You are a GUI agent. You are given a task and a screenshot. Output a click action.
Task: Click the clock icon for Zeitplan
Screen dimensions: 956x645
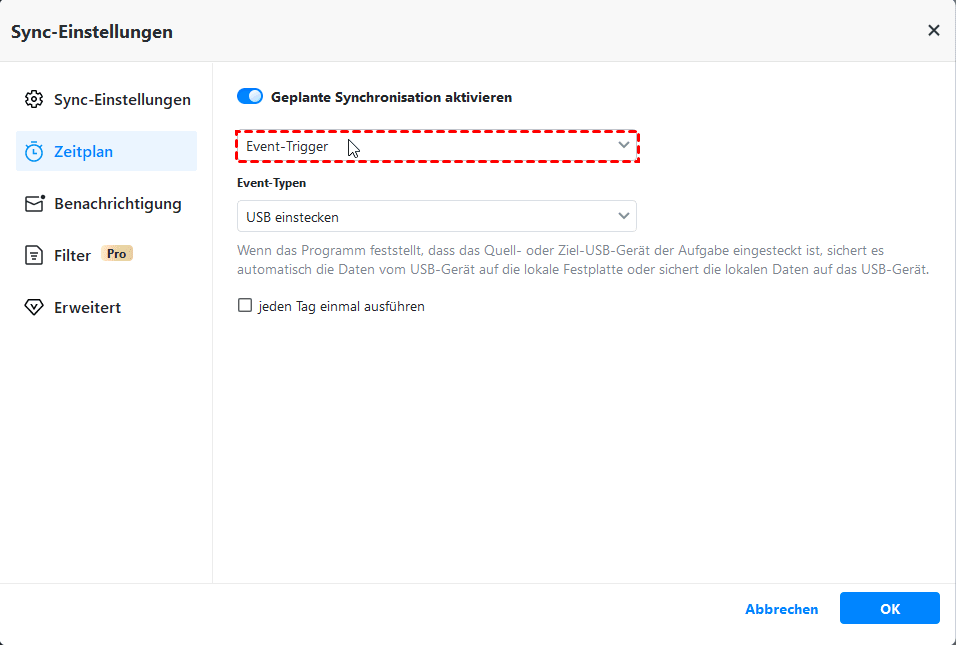[34, 152]
